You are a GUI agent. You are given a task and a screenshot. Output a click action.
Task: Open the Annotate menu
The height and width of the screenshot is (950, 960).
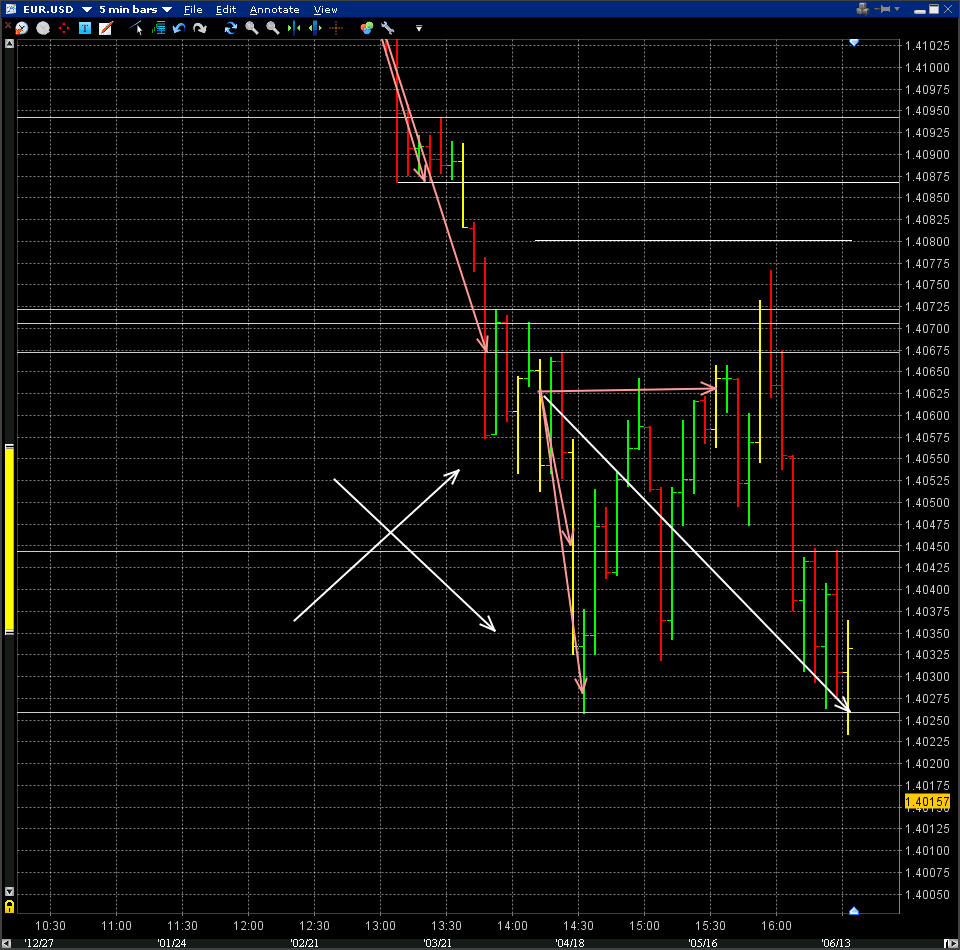point(274,10)
